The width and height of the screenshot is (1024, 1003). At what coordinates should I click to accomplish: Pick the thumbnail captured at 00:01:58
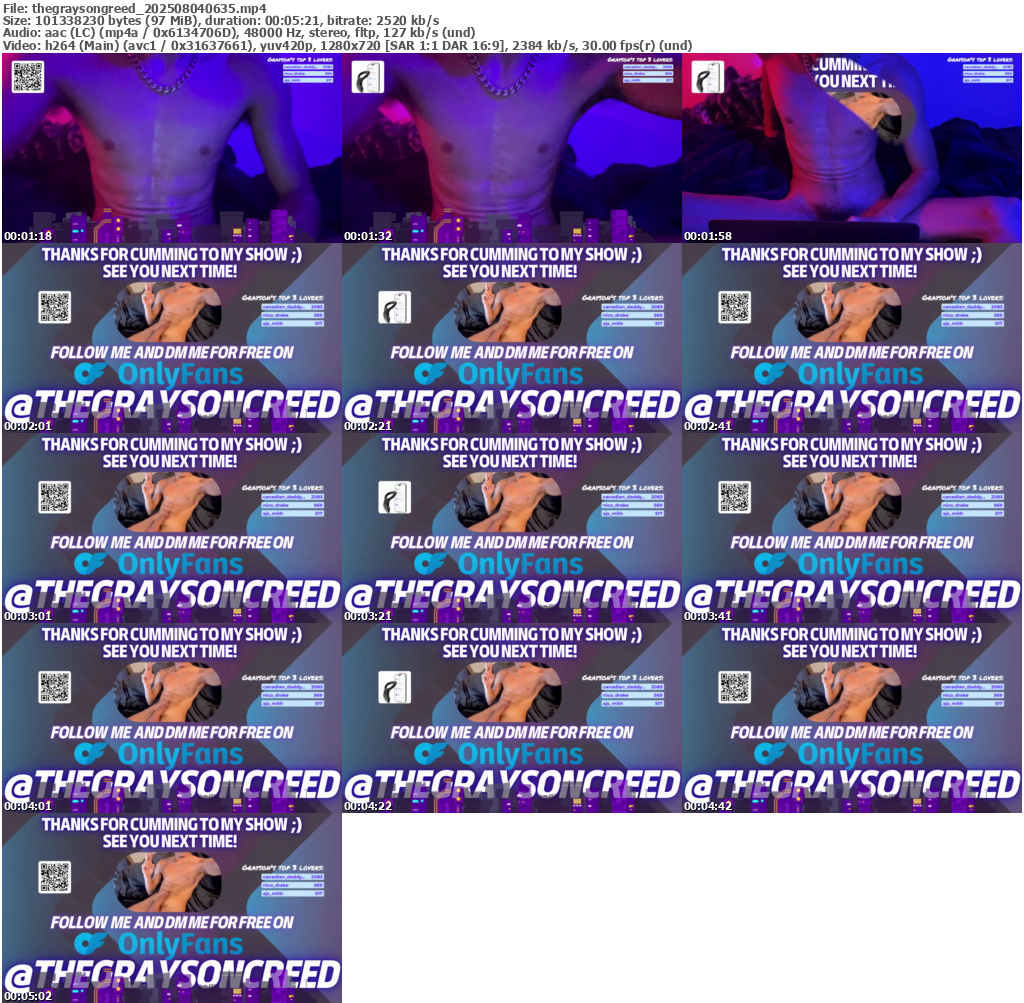852,148
